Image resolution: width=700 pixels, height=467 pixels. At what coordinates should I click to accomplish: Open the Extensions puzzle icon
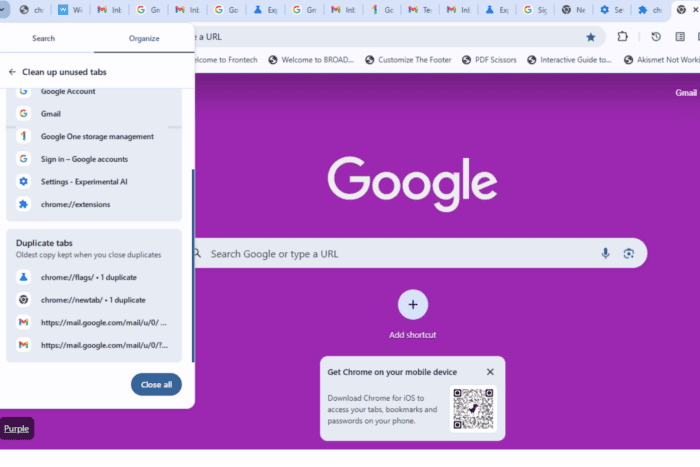622,37
